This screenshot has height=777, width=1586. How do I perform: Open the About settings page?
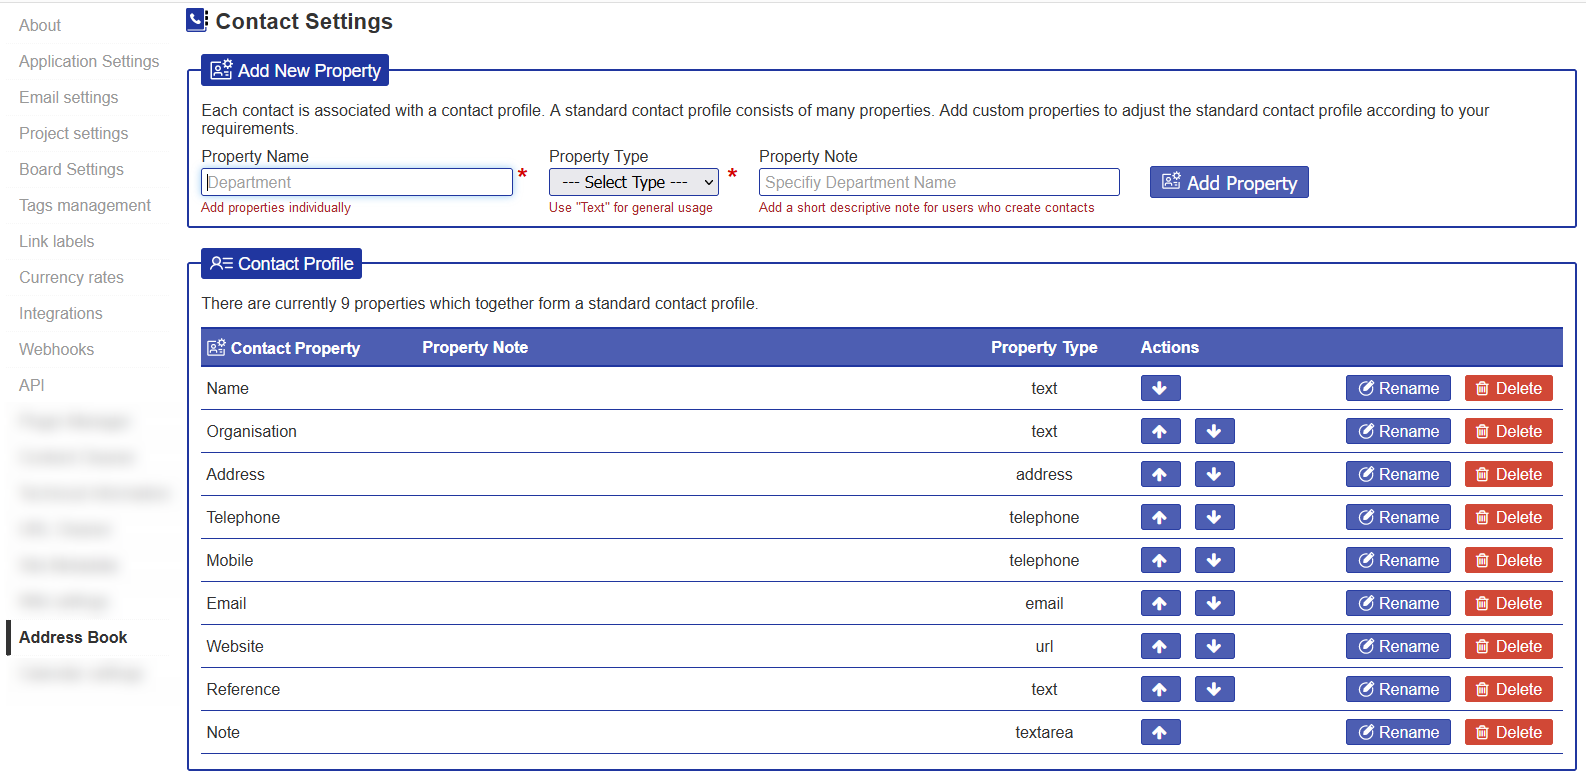(40, 25)
